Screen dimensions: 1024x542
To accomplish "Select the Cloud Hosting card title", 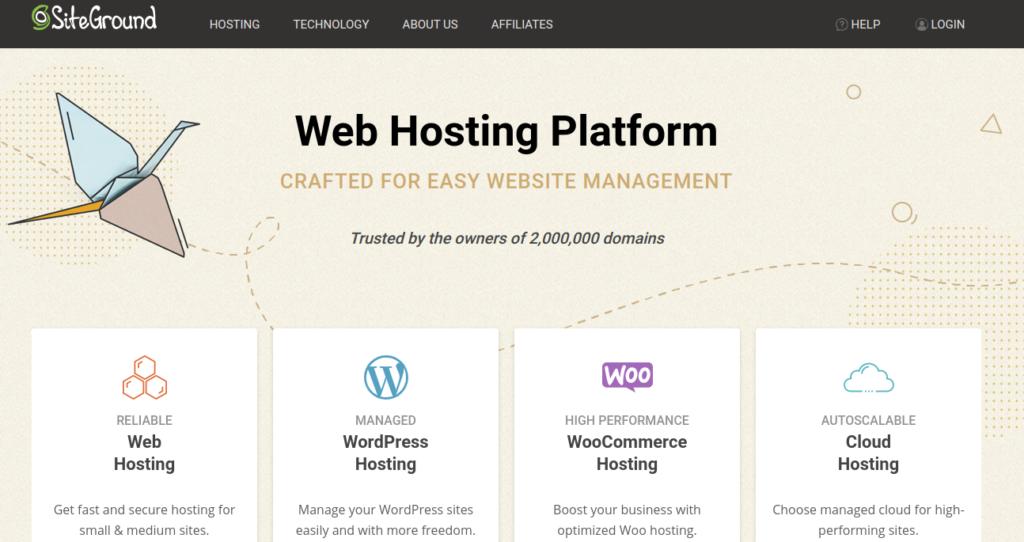I will 869,453.
